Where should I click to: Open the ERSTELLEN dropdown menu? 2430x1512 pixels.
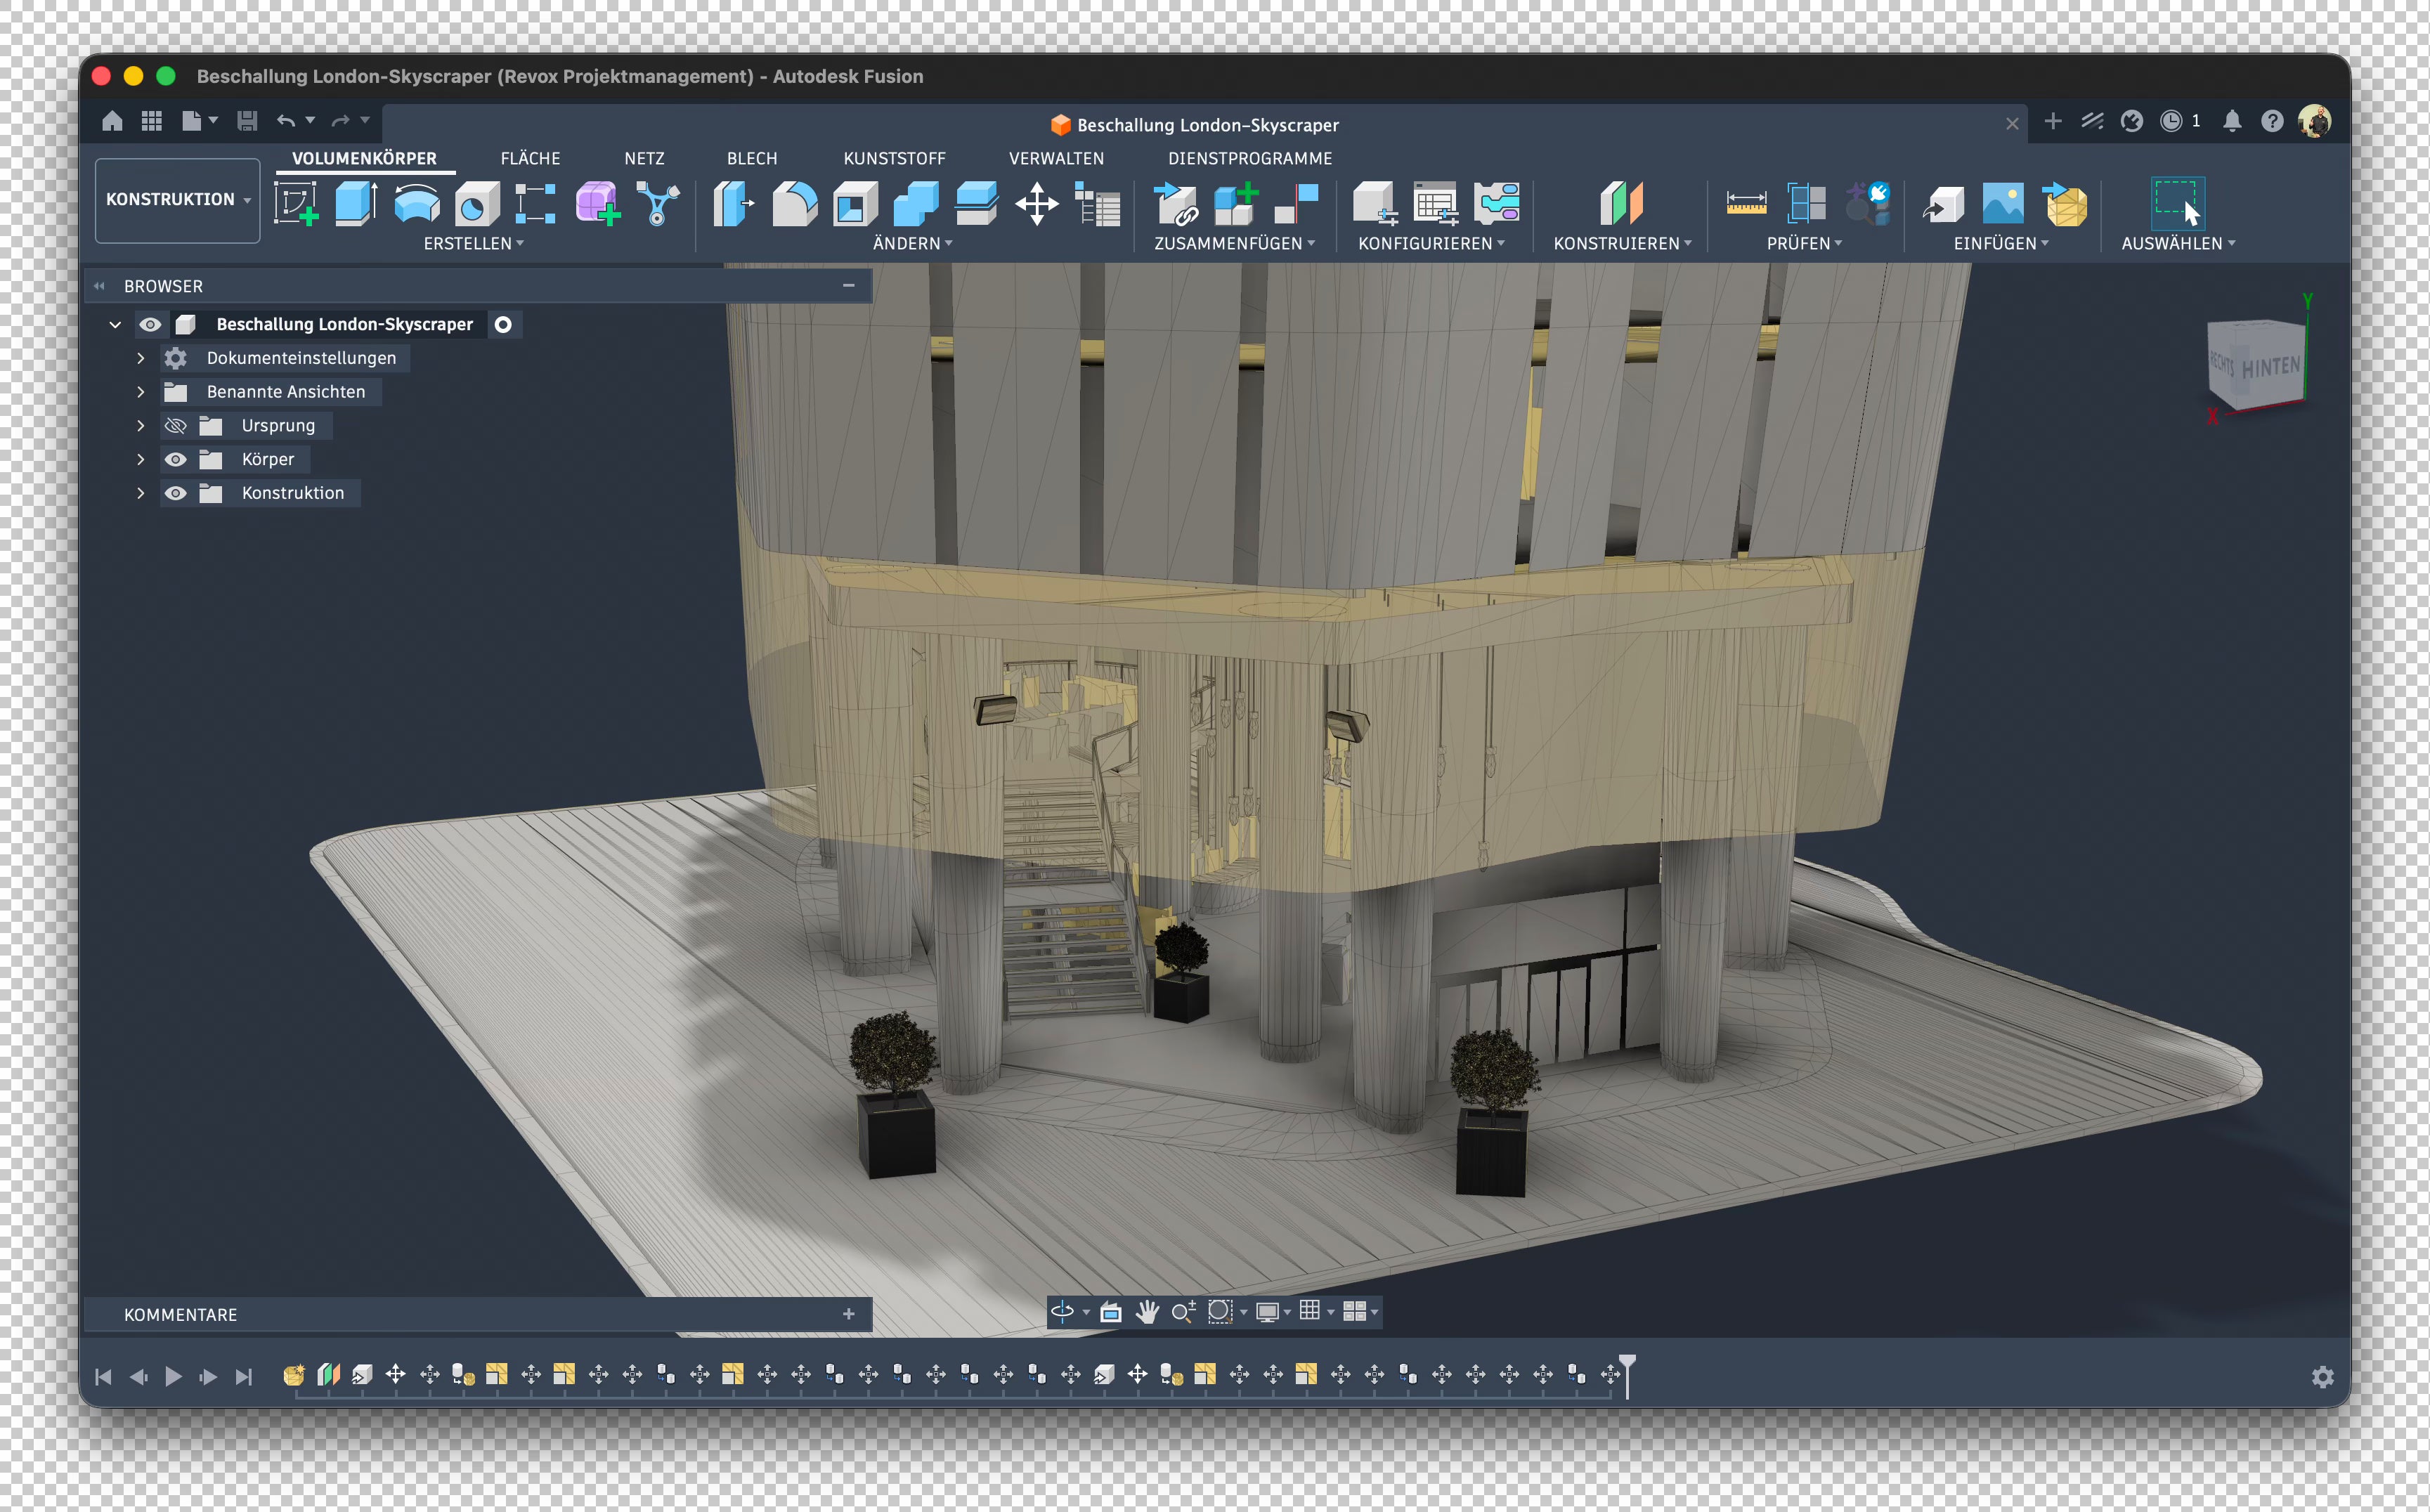473,244
